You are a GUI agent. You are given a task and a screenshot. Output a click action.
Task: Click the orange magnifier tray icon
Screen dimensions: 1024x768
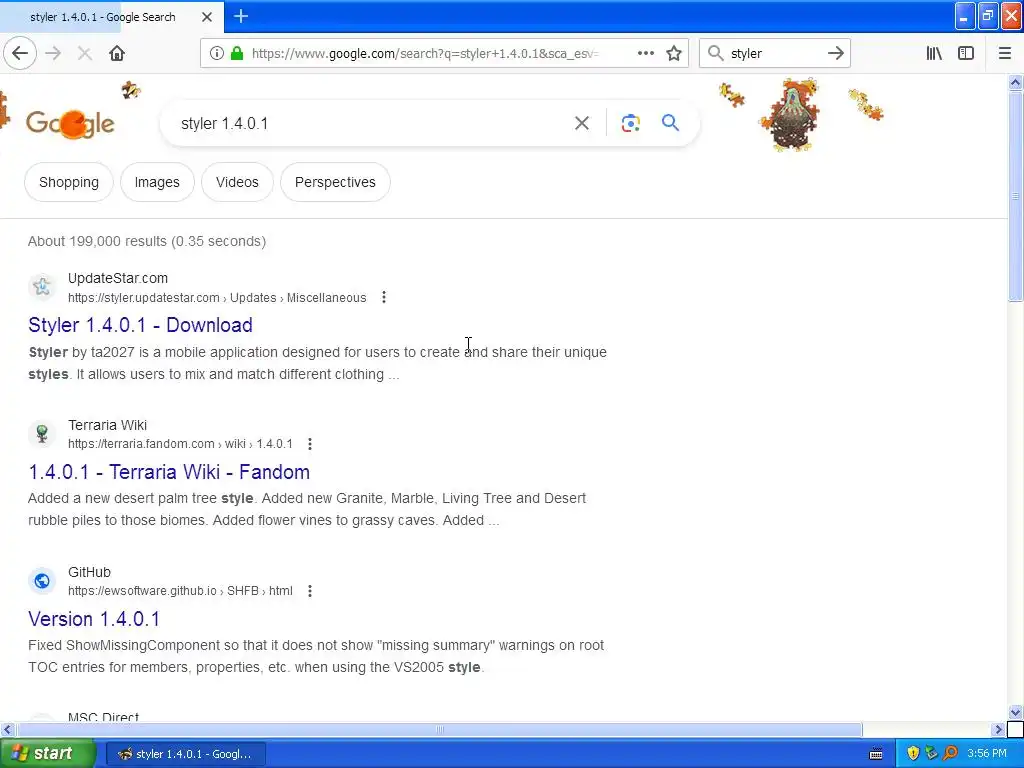(950, 754)
